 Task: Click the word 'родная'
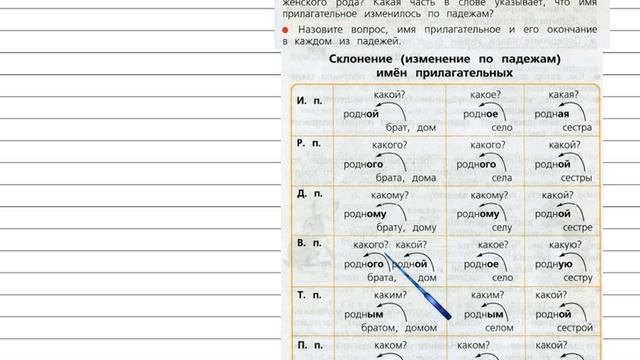(551, 114)
